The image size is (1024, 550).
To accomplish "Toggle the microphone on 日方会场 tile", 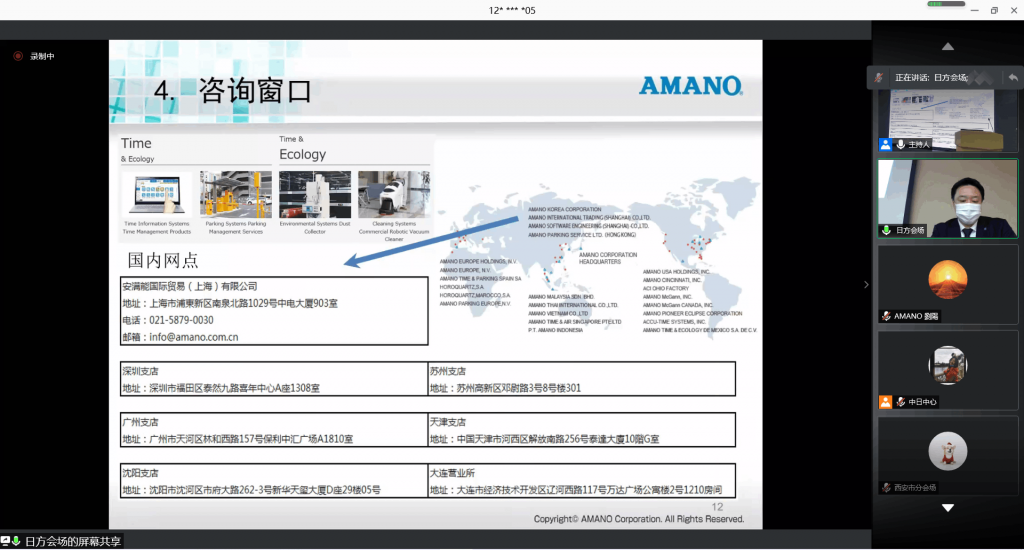I will click(x=885, y=230).
